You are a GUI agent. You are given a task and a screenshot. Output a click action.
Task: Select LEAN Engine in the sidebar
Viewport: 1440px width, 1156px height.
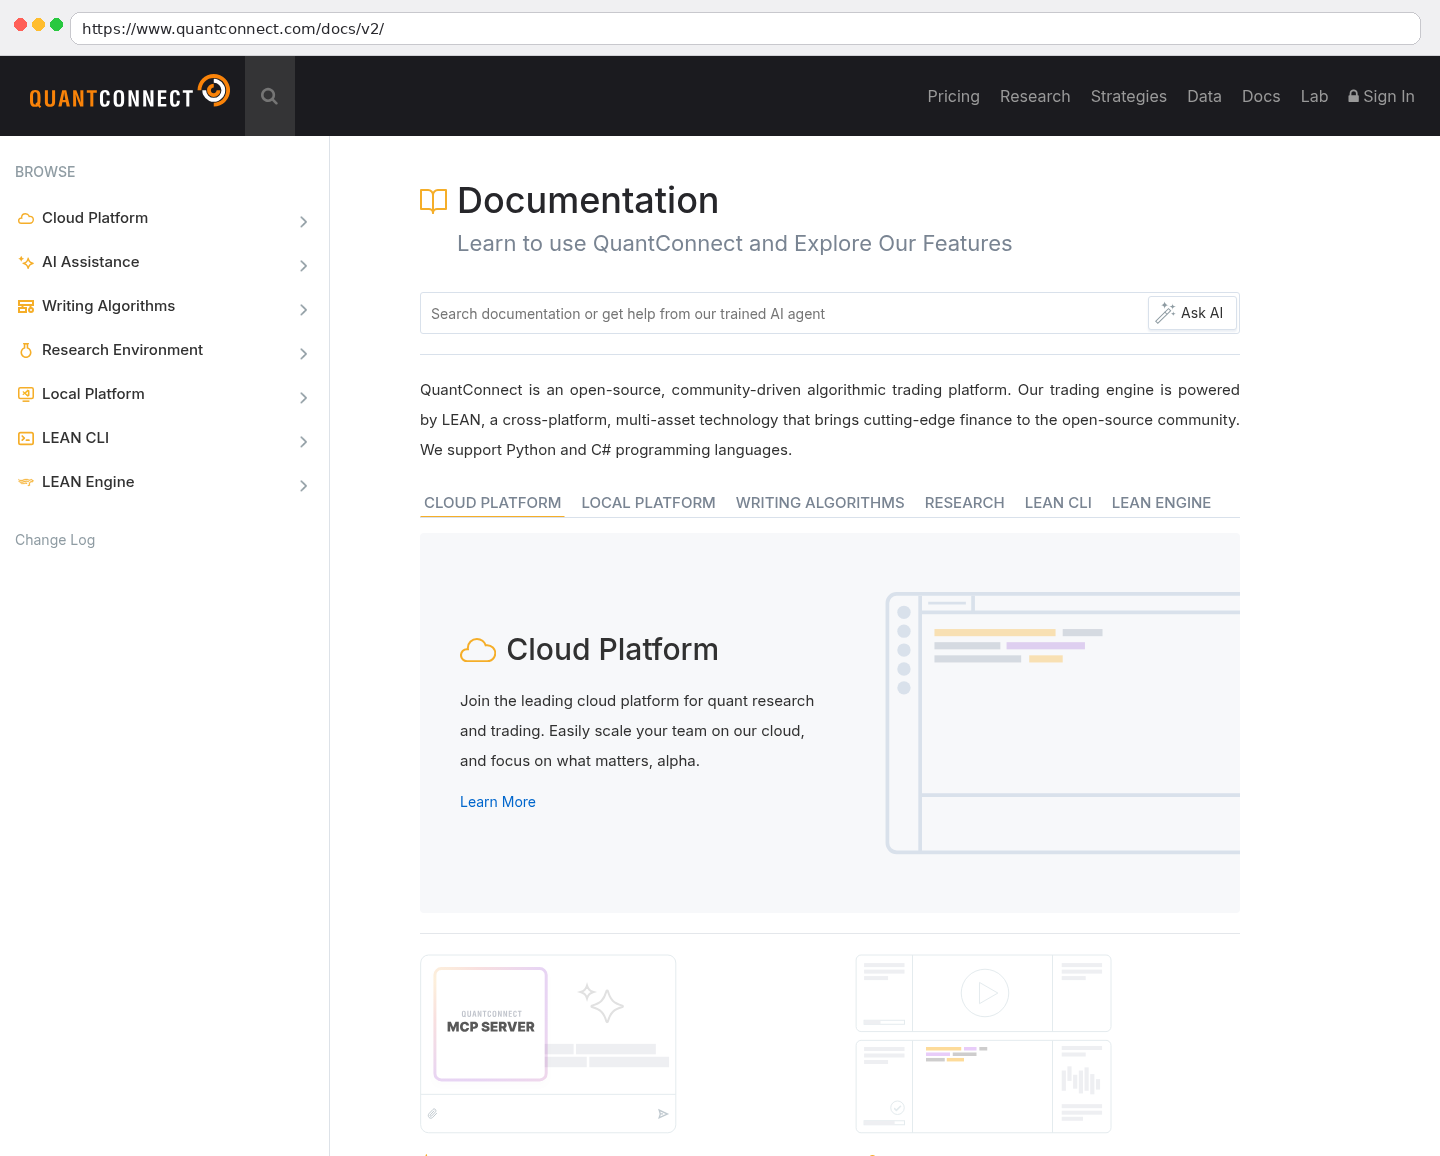coord(88,482)
